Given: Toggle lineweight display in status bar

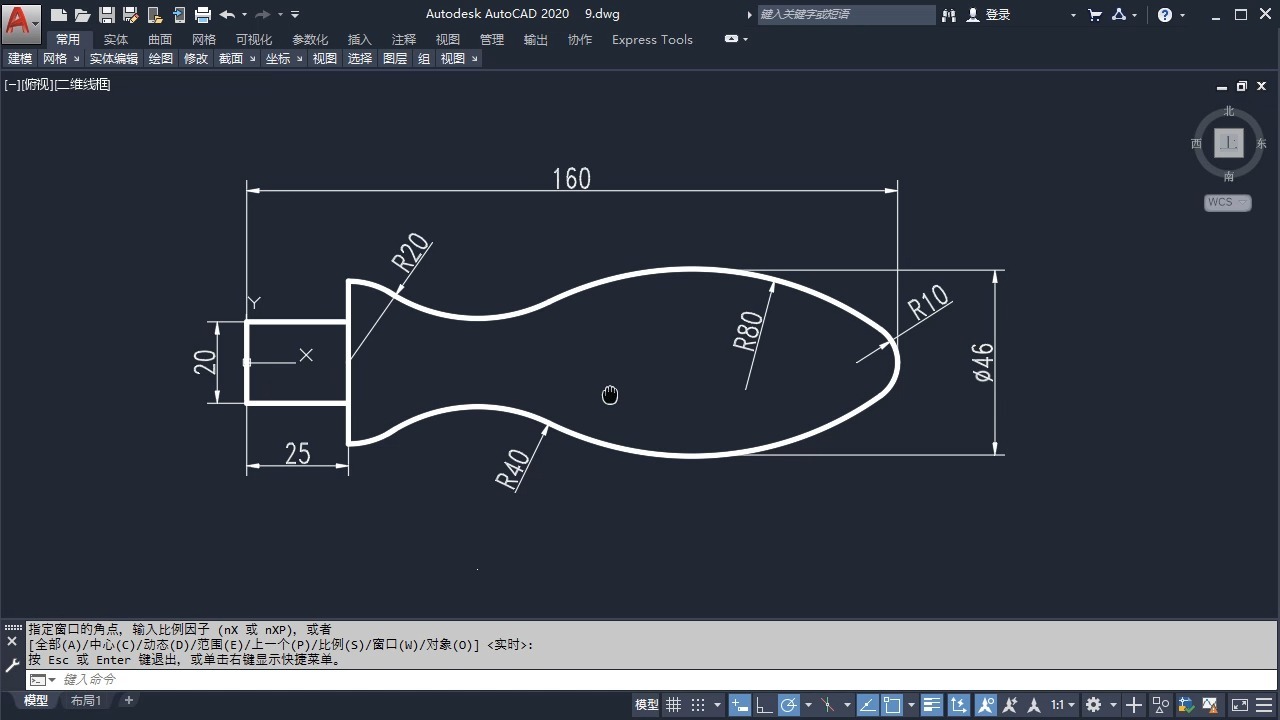Looking at the screenshot, I should click(932, 705).
